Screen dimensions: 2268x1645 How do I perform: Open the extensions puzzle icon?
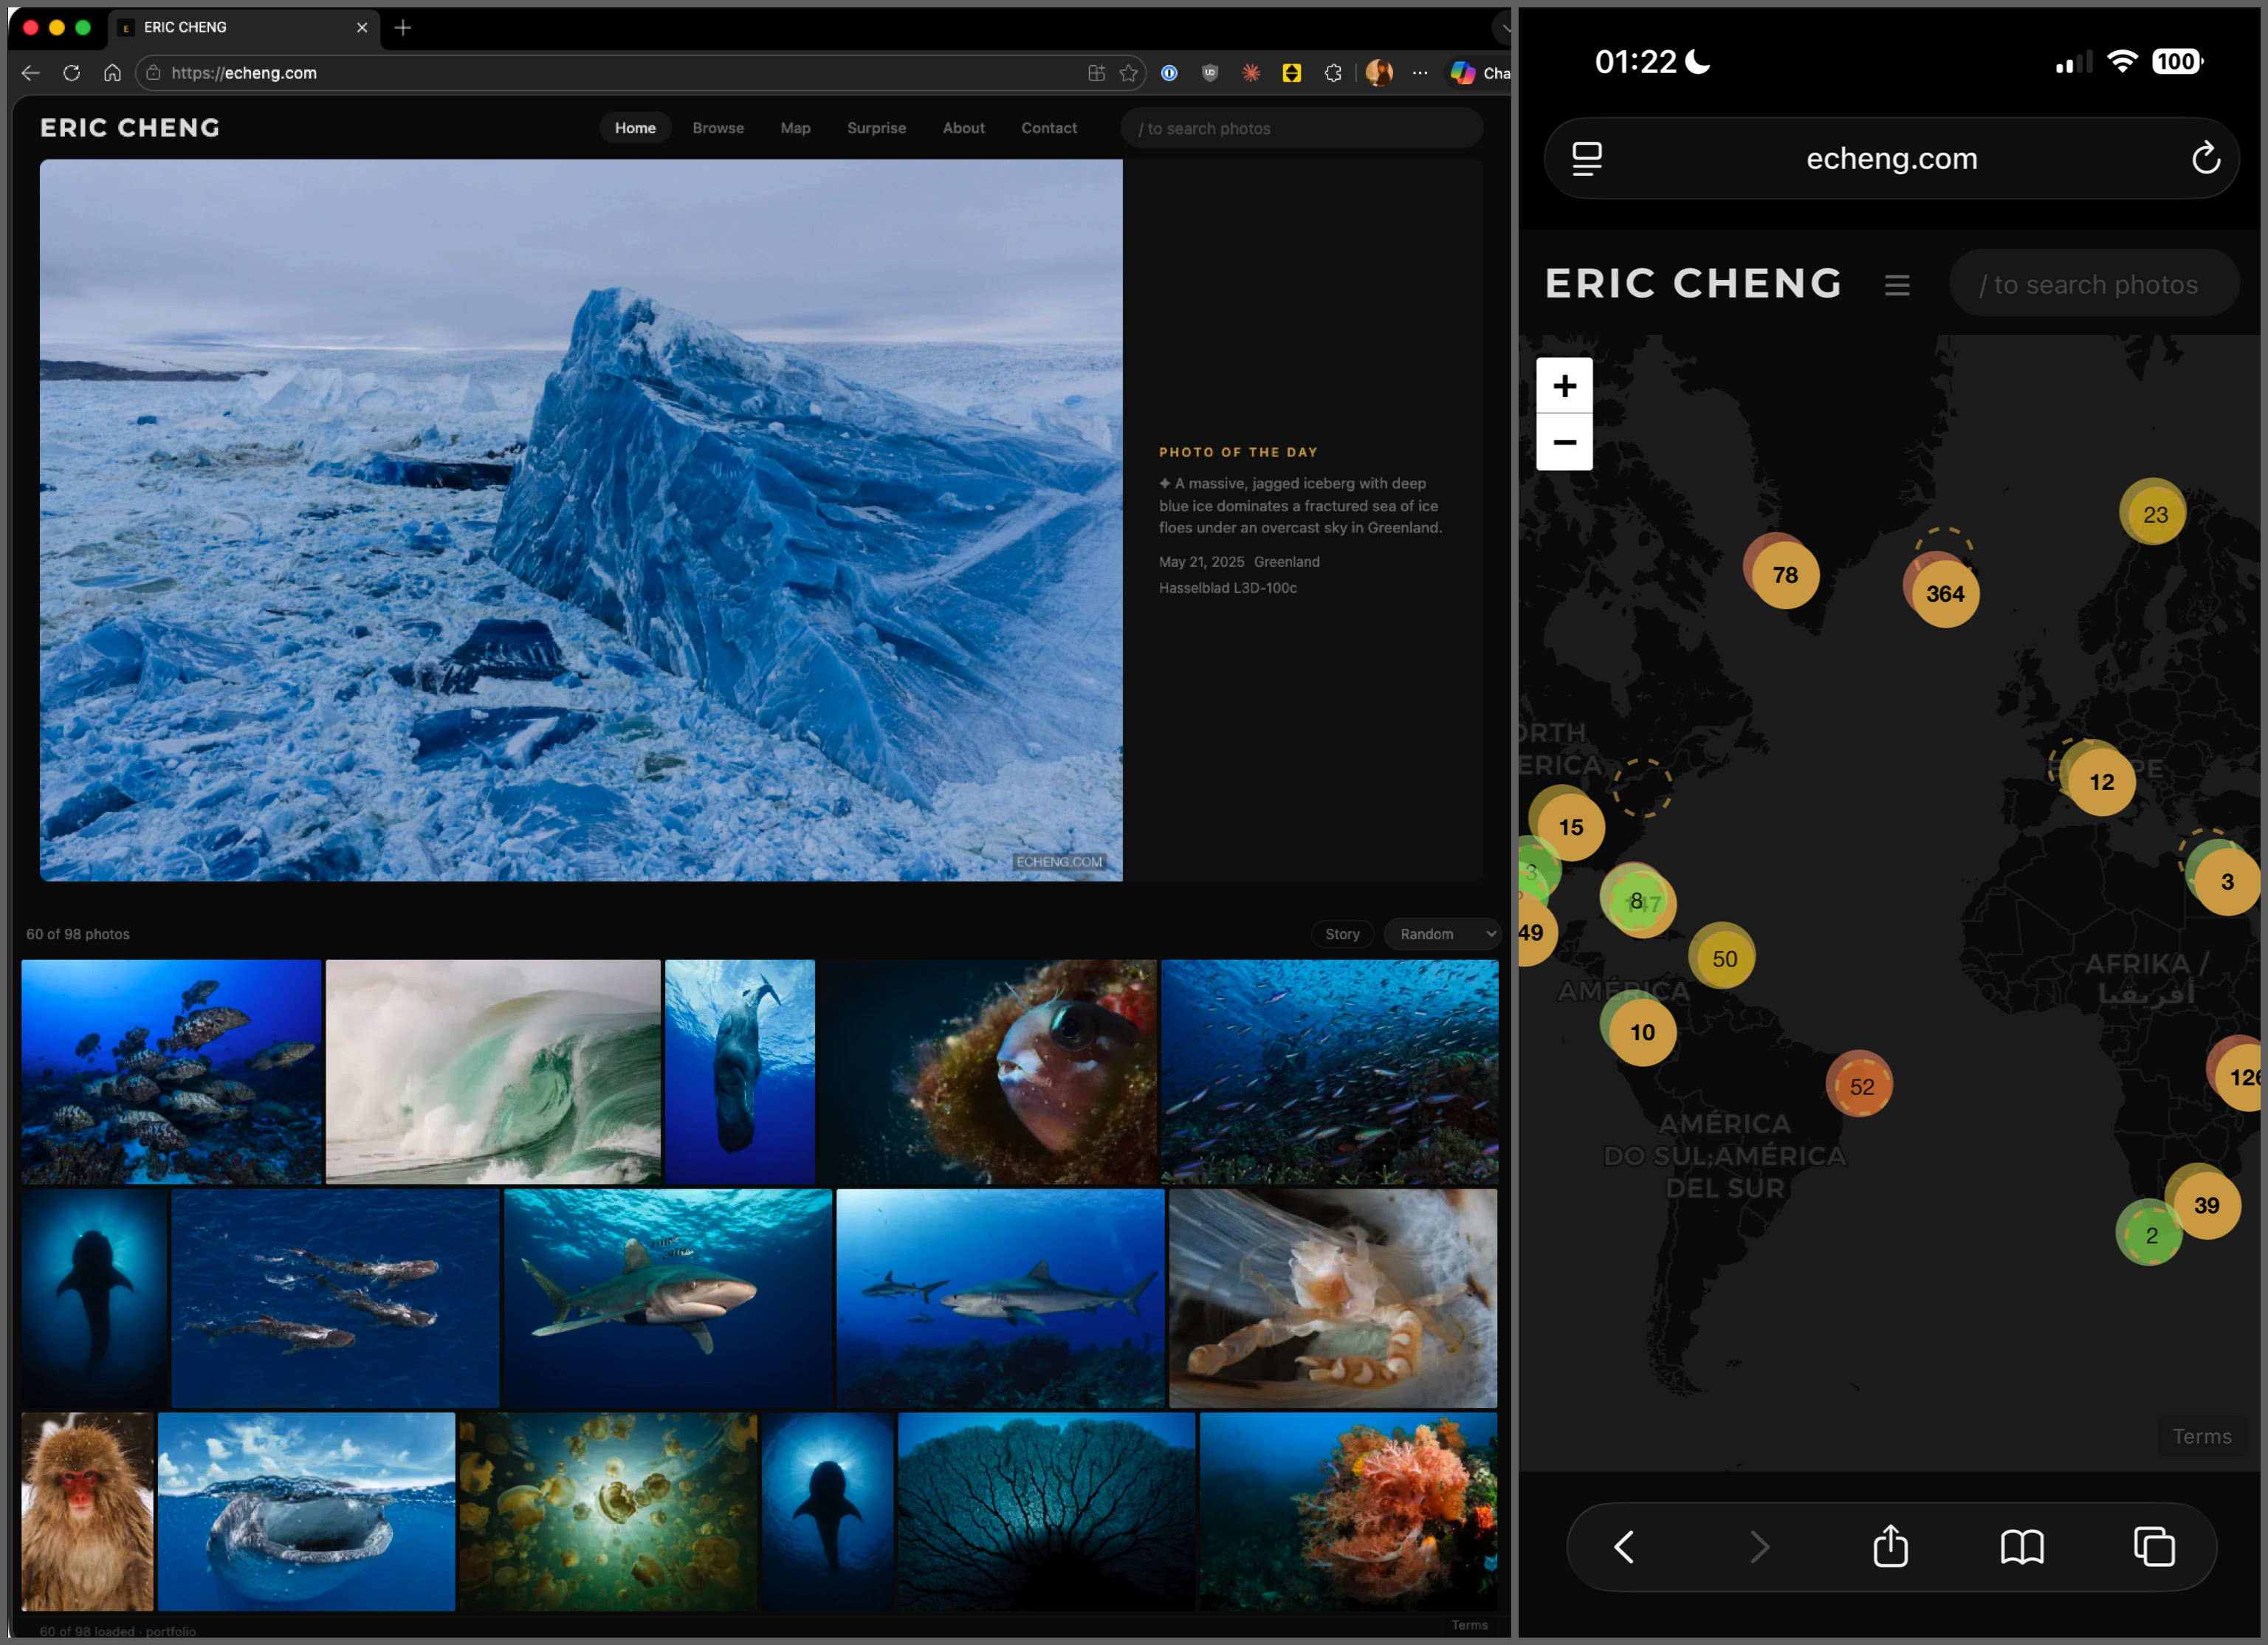coord(1332,73)
